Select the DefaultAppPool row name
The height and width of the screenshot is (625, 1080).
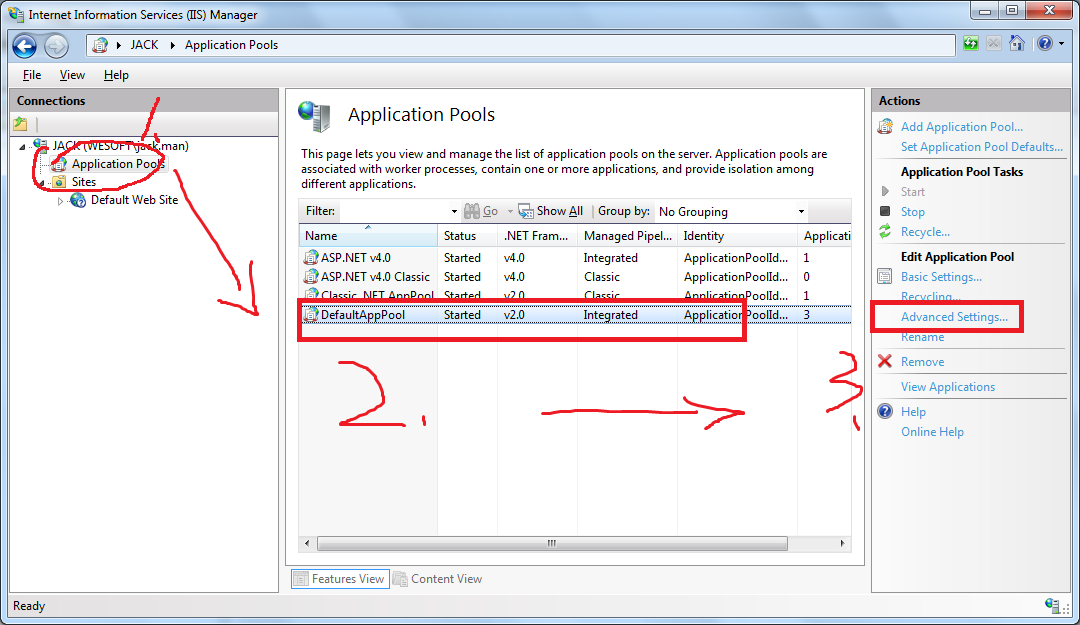[x=362, y=315]
